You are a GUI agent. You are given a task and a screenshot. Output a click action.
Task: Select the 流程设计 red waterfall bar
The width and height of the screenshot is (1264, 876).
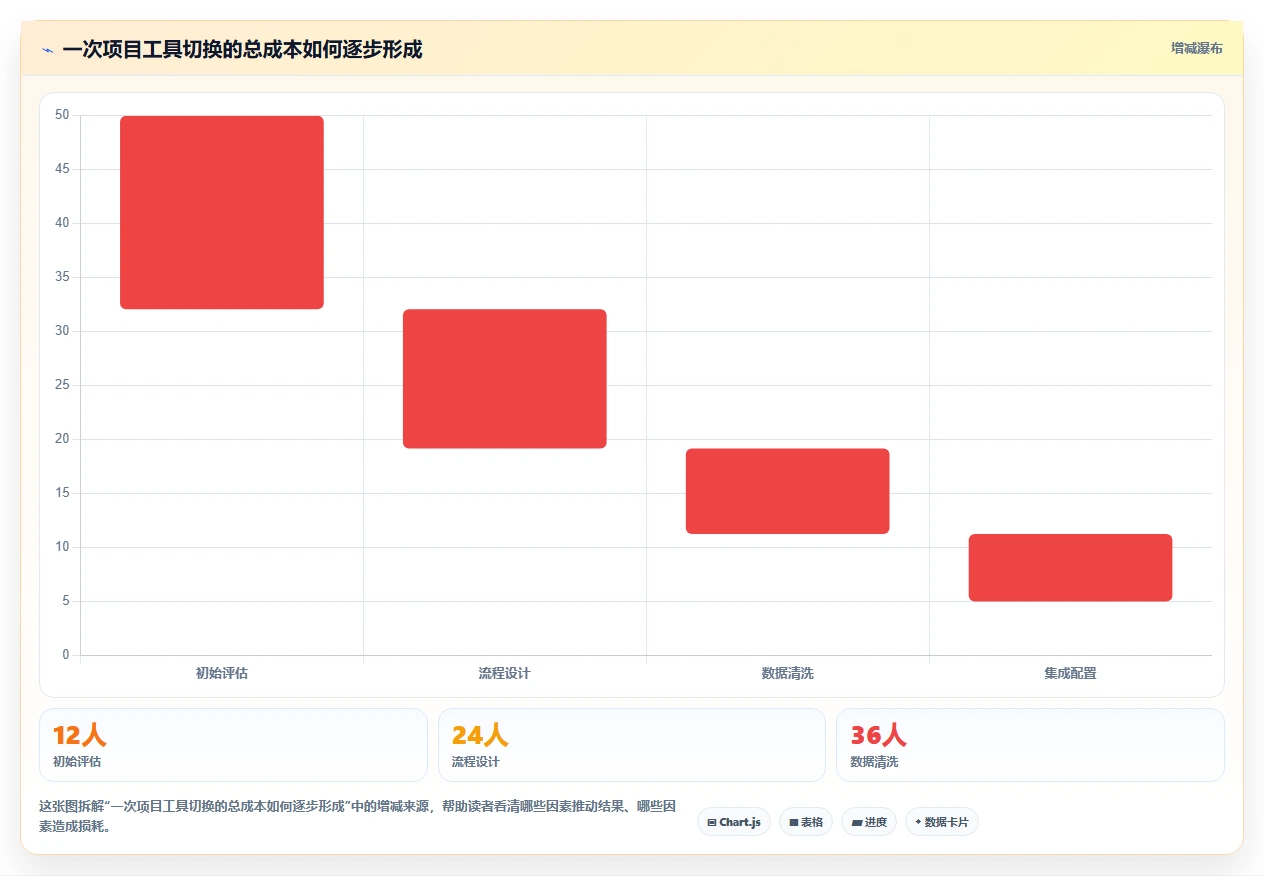[505, 379]
